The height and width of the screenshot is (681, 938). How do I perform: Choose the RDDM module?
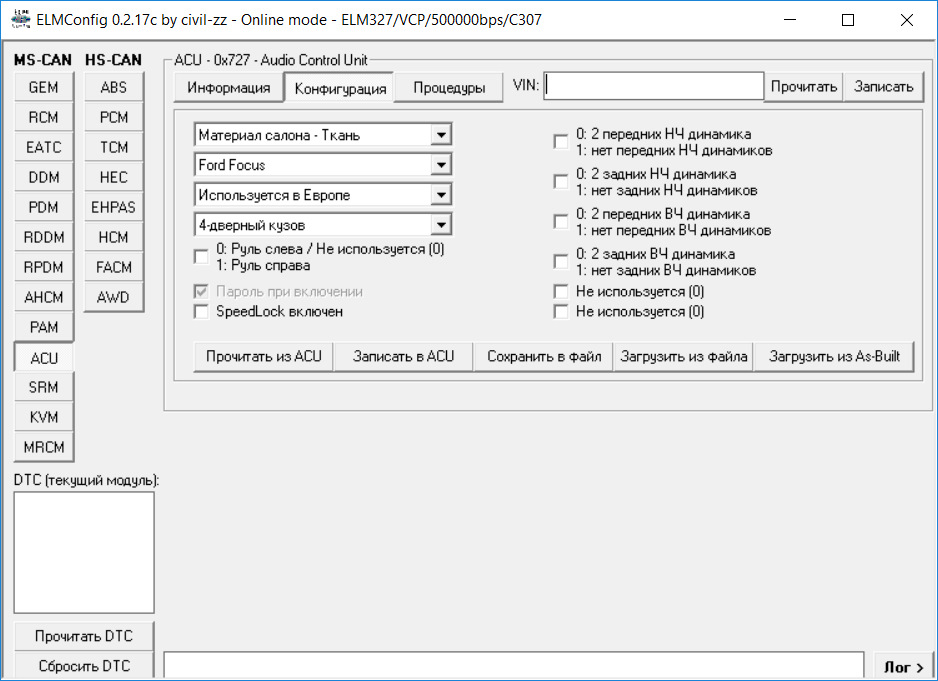click(x=44, y=237)
